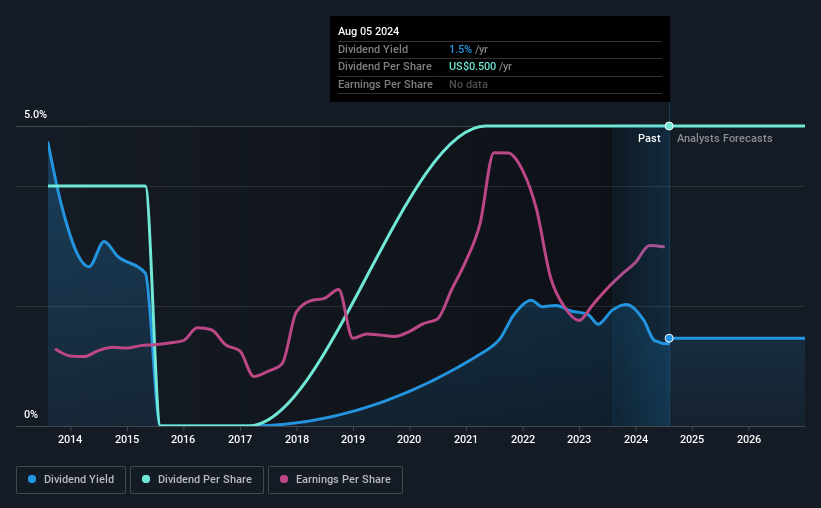Click the 2020 x-axis label

point(409,439)
